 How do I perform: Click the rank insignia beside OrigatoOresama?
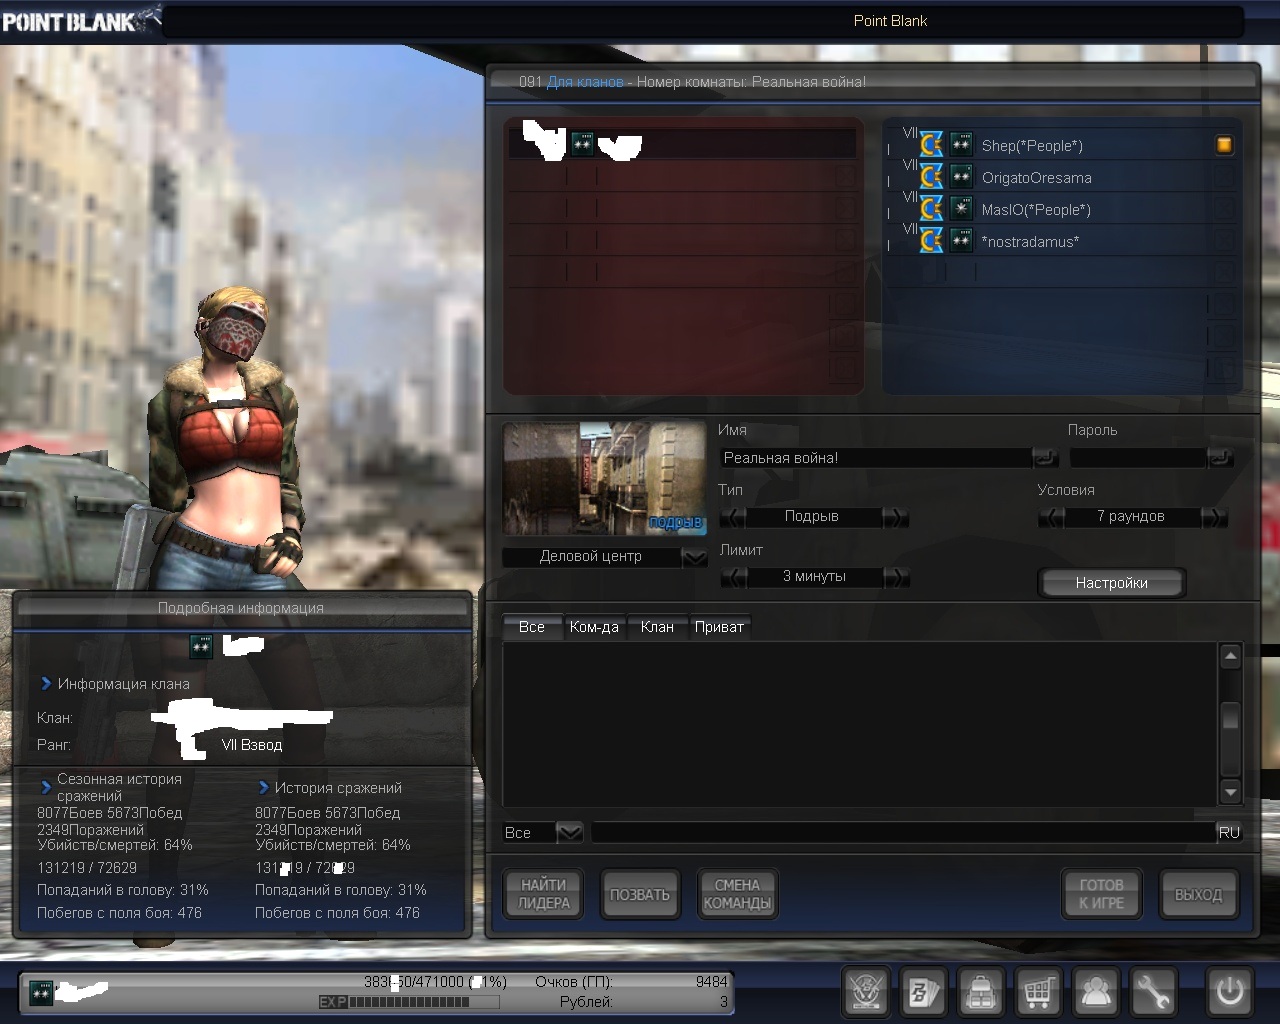click(x=961, y=177)
